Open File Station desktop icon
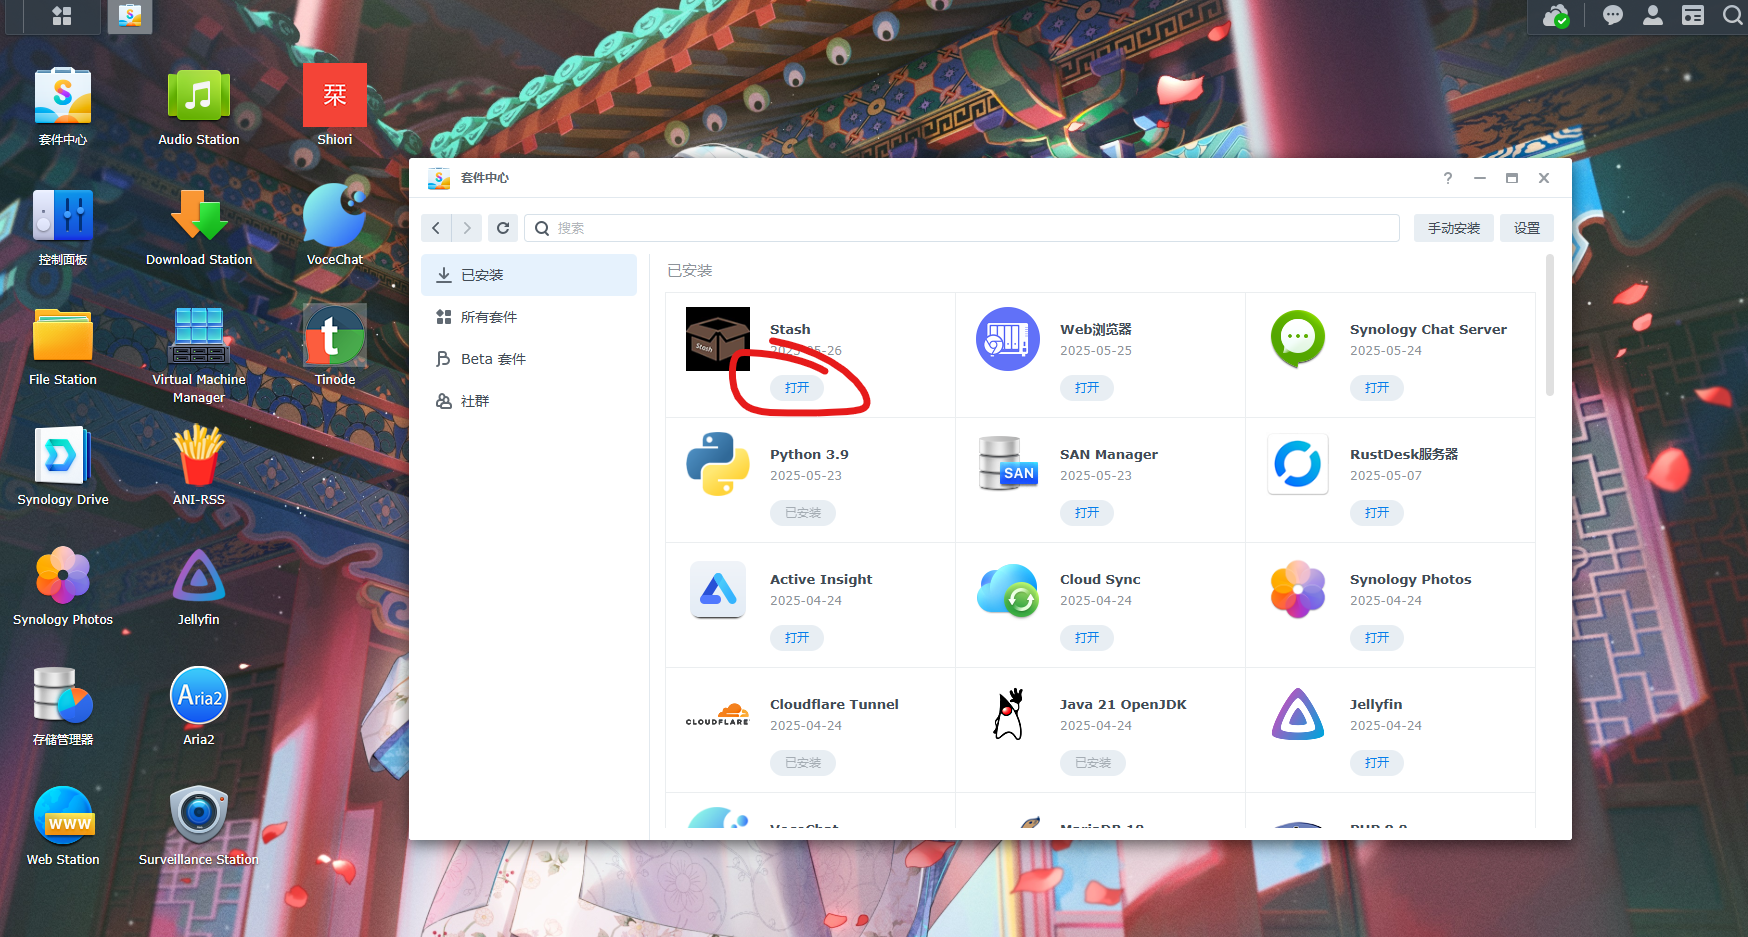This screenshot has height=937, width=1748. point(63,337)
